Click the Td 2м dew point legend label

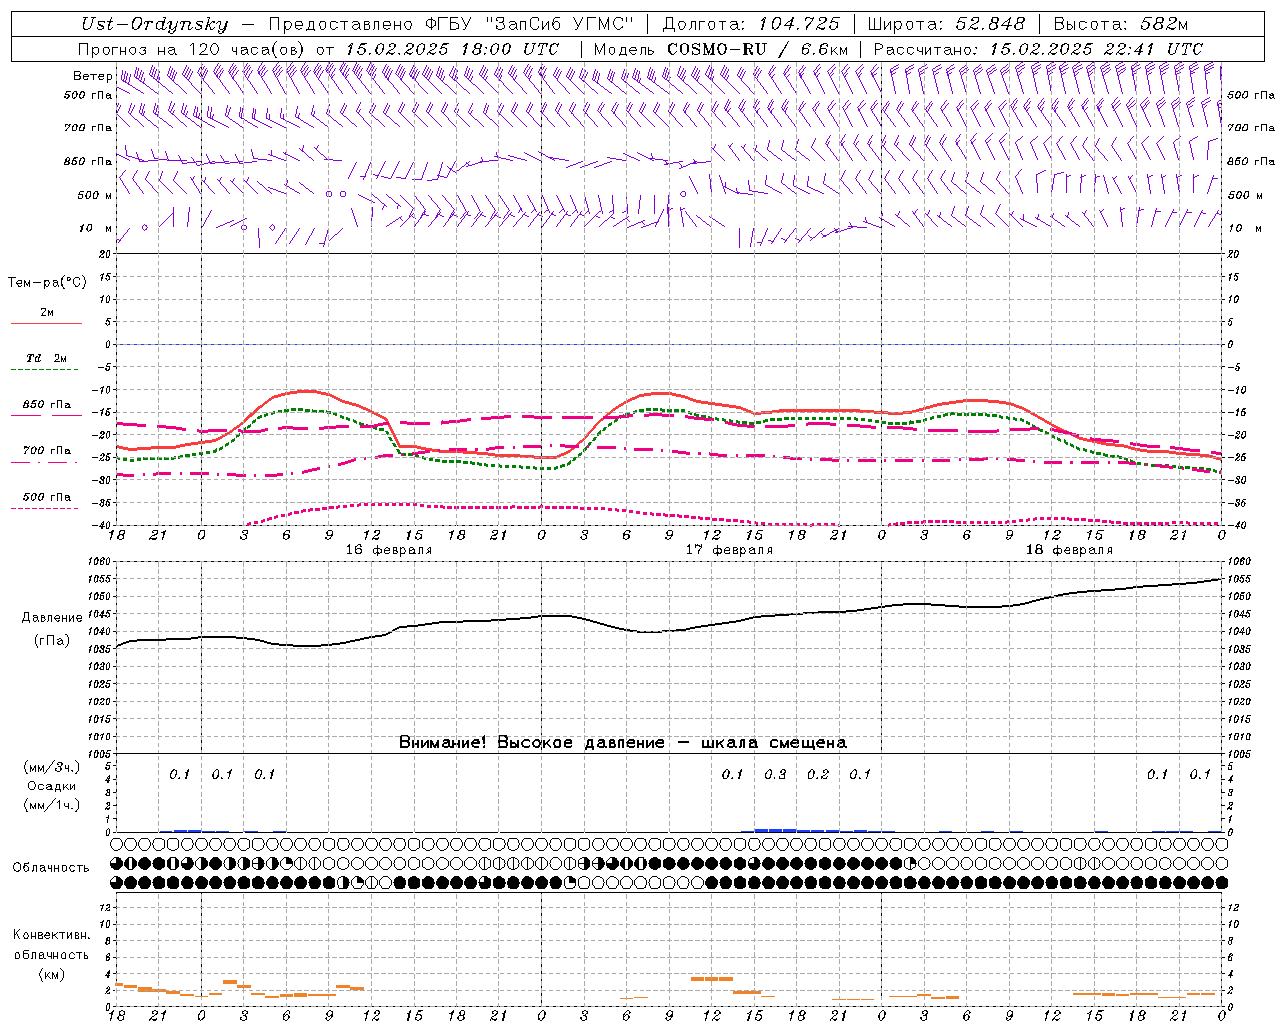coord(46,358)
